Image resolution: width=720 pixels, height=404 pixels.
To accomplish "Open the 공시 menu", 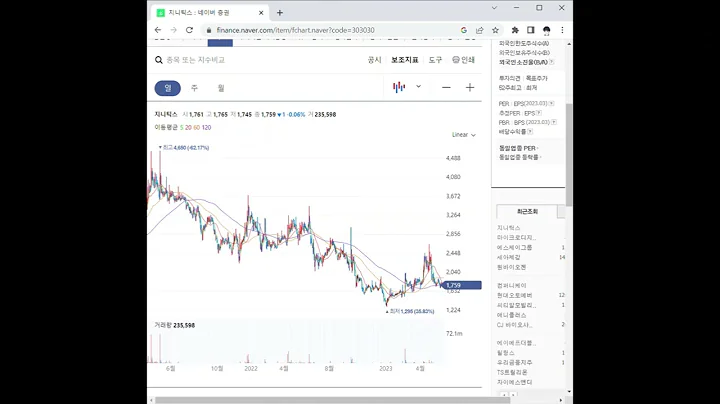I will 375,60.
